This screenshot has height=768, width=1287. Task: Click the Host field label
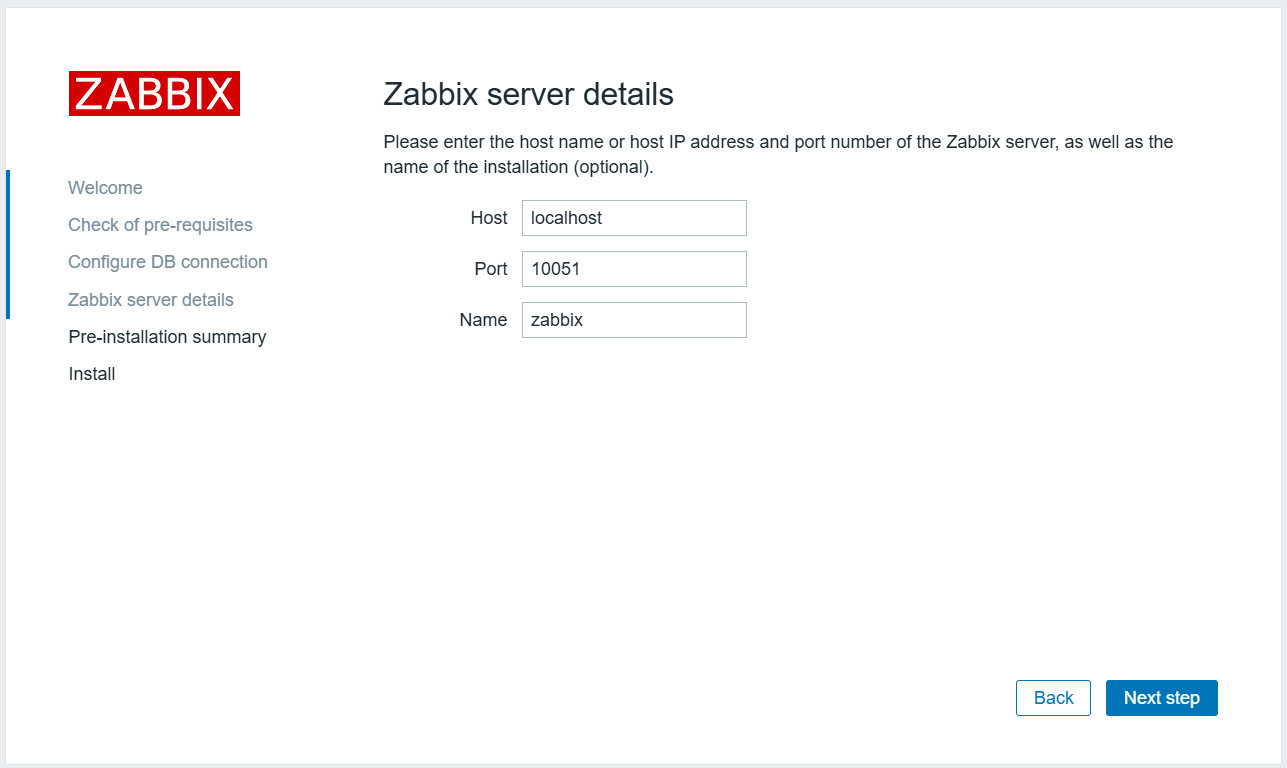pyautogui.click(x=489, y=218)
